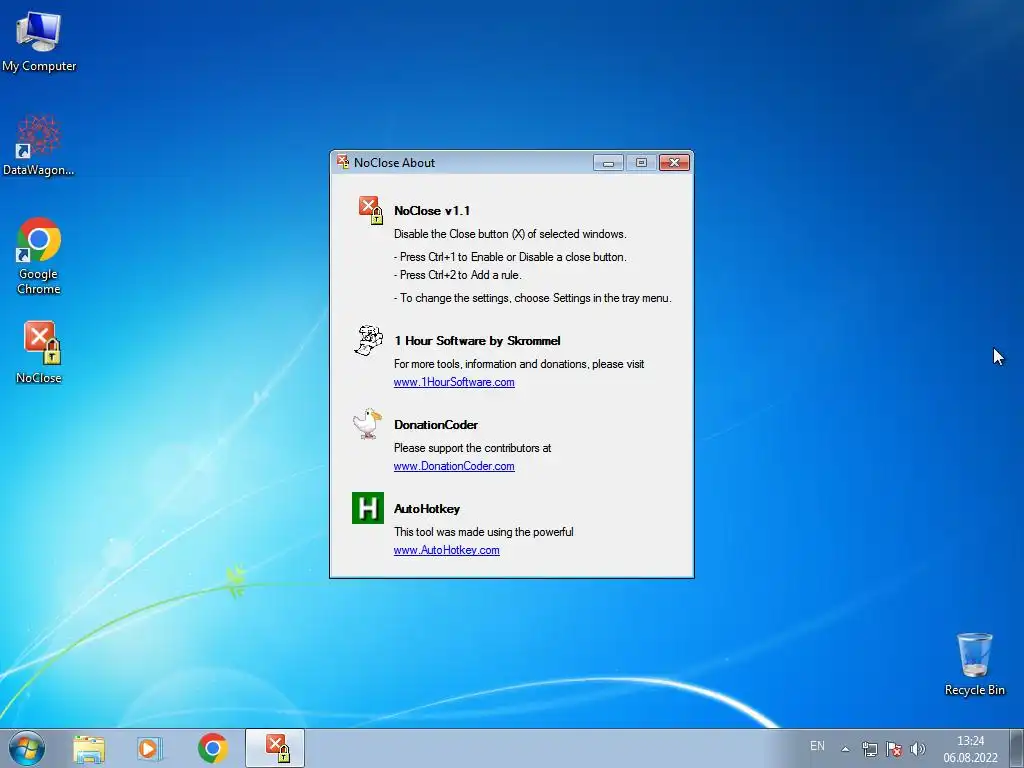This screenshot has width=1024, height=768.
Task: Select the NoClose taskbar button
Action: (x=275, y=748)
